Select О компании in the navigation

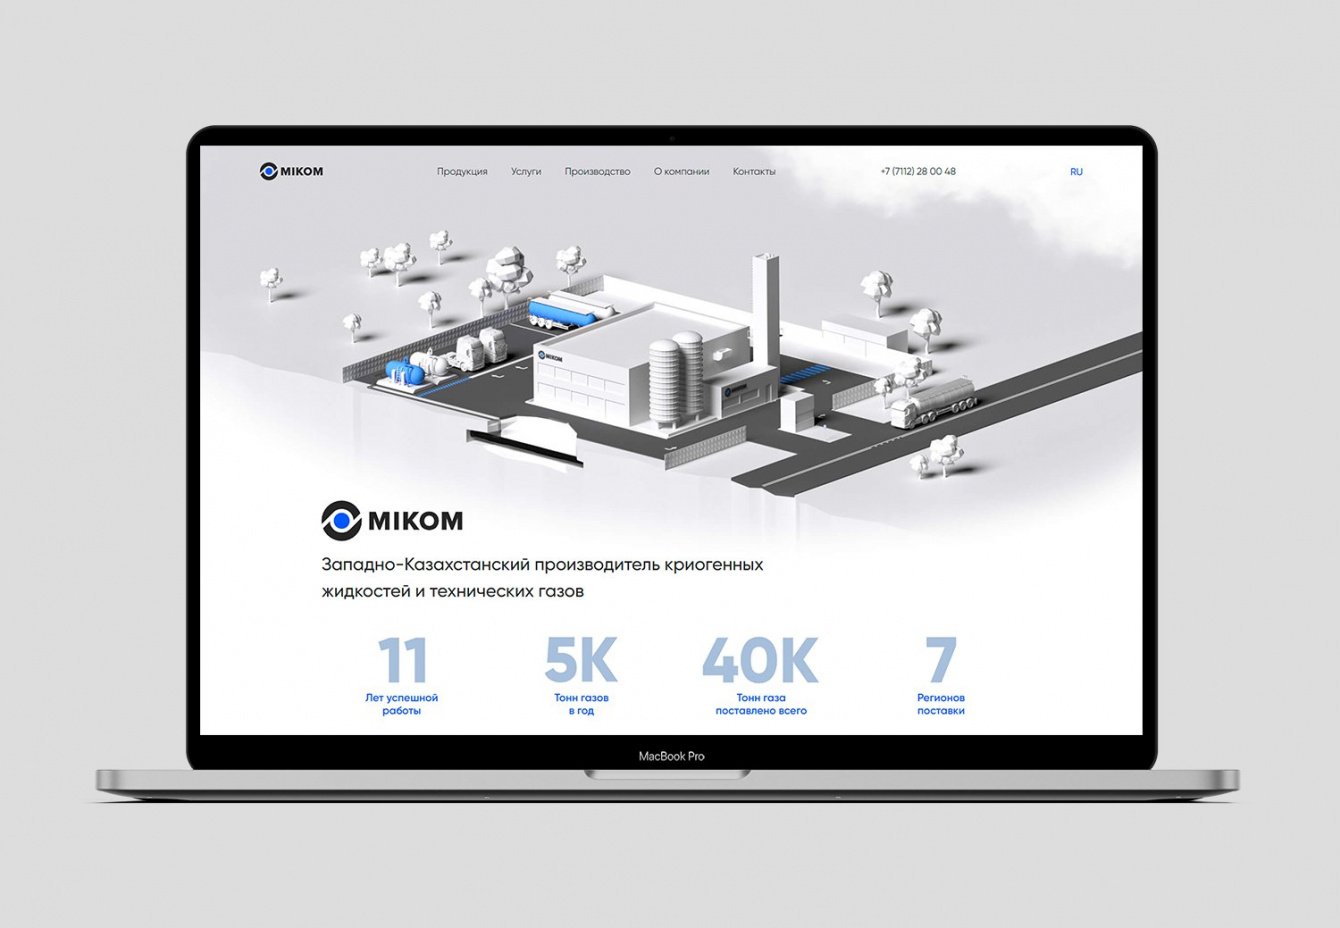point(681,172)
